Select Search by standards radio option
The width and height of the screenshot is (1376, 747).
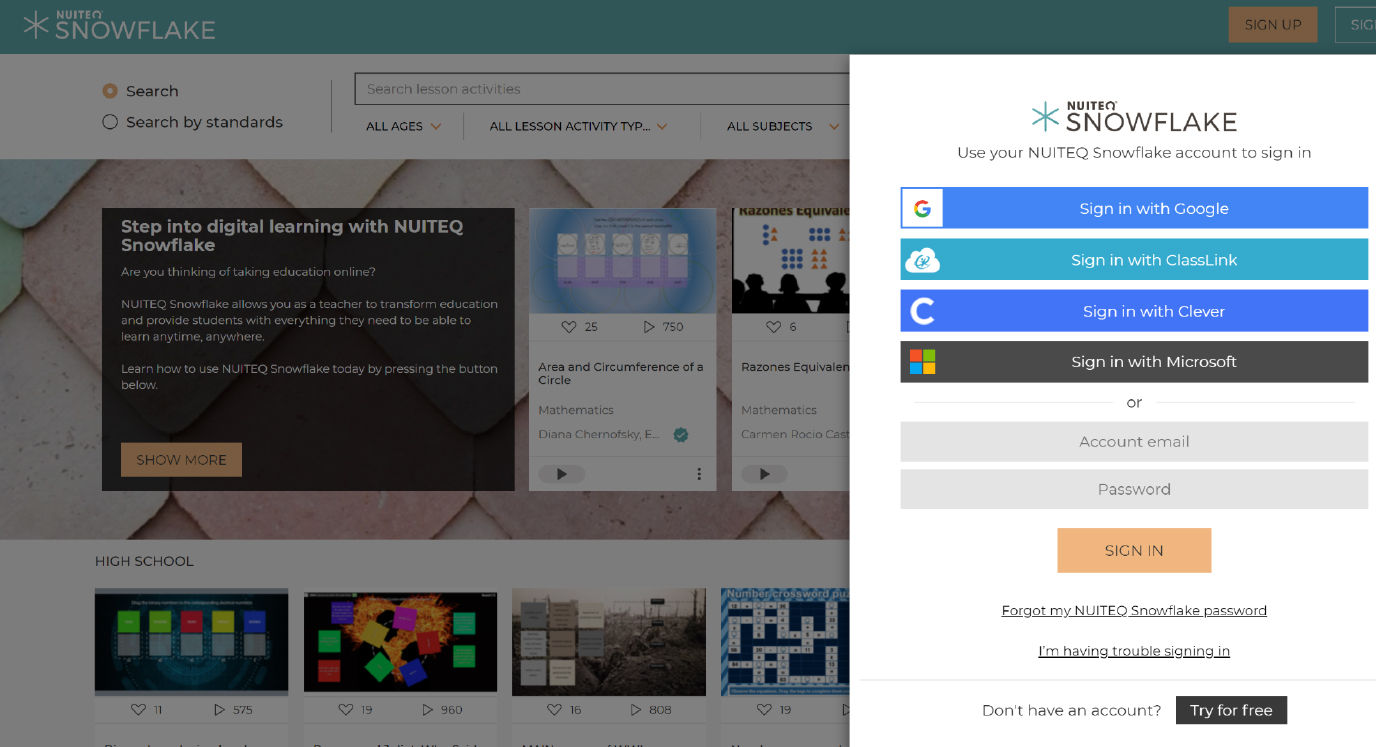click(110, 122)
